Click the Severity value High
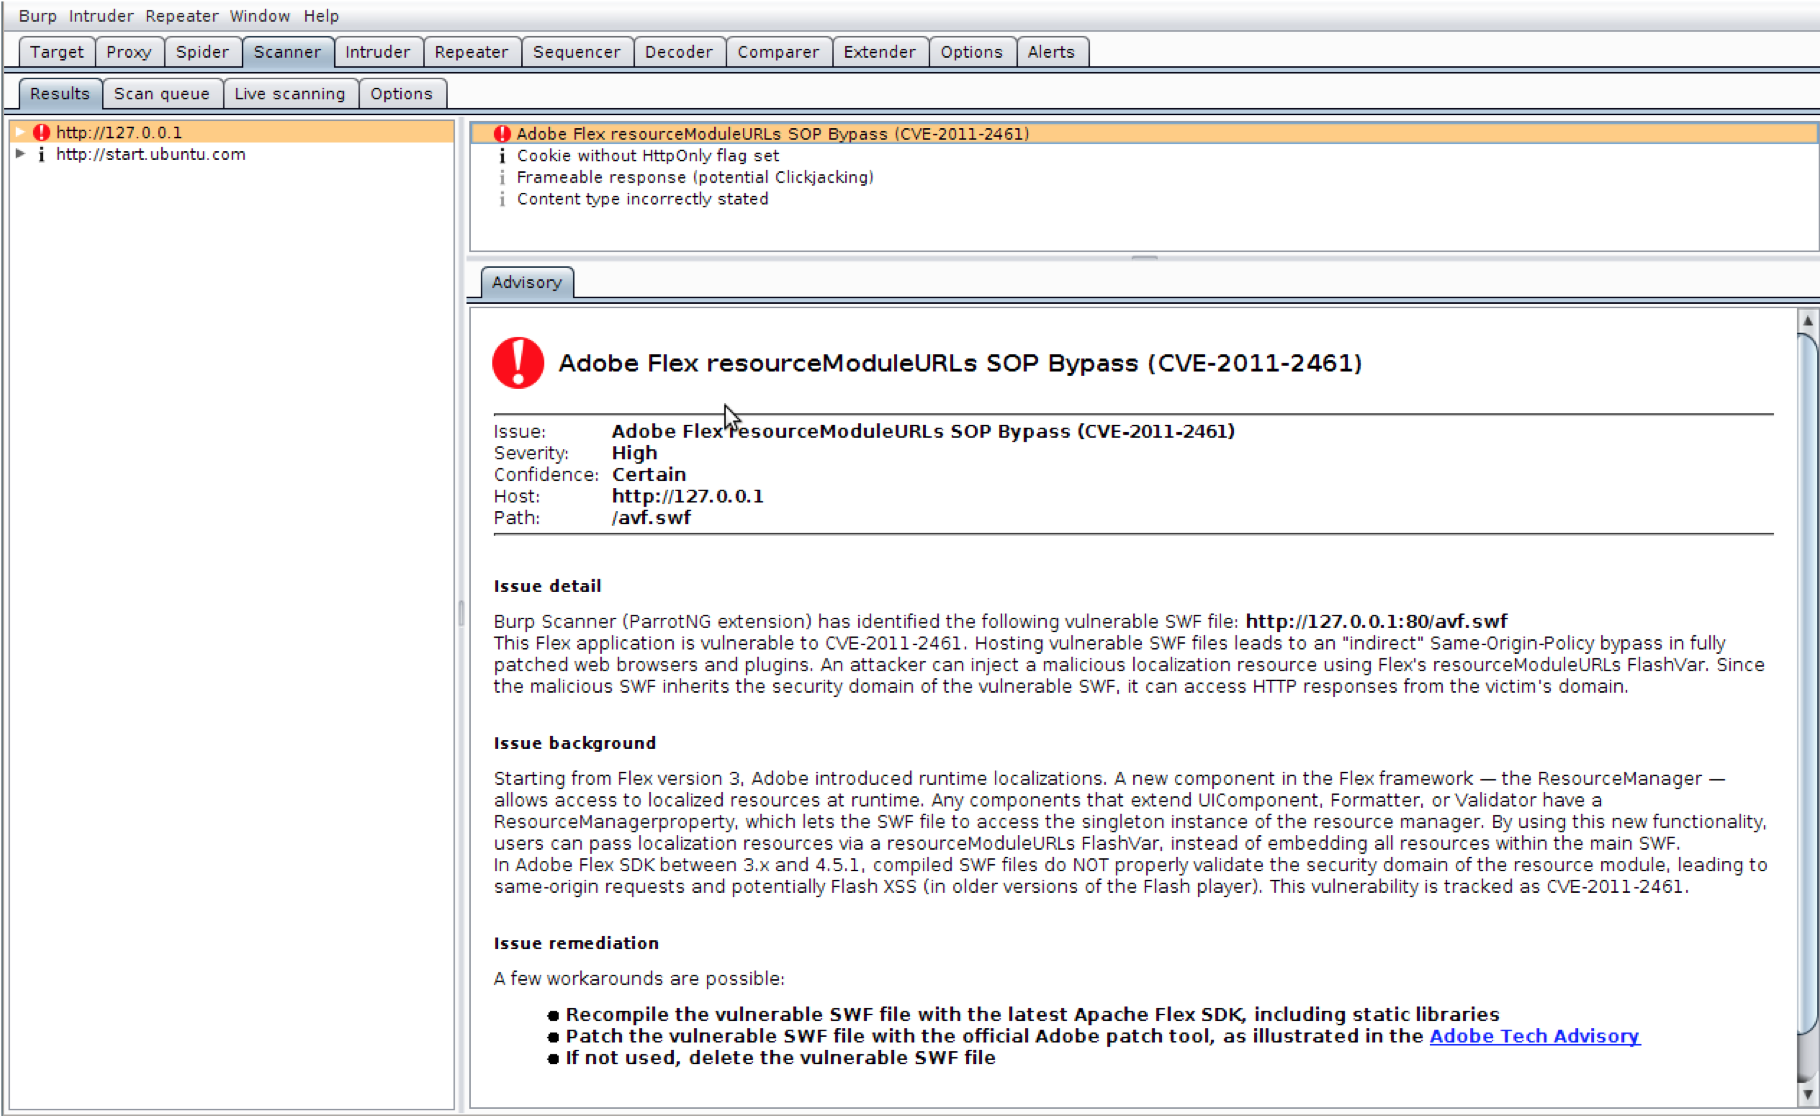1820x1116 pixels. (635, 453)
